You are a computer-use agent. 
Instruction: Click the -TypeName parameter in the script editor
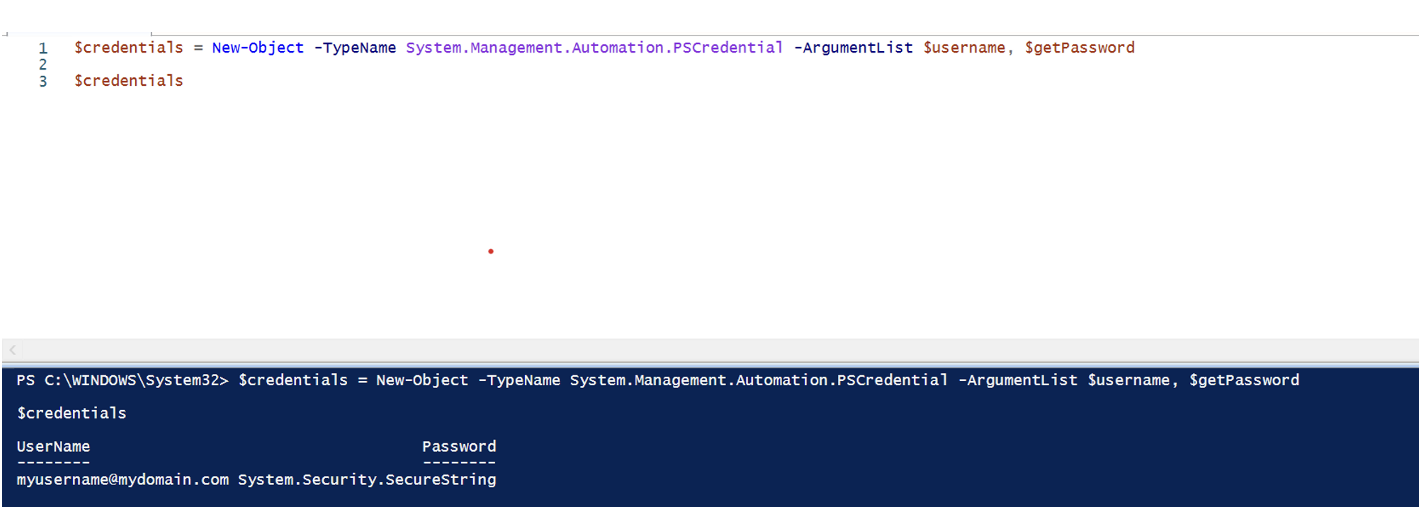coord(355,48)
